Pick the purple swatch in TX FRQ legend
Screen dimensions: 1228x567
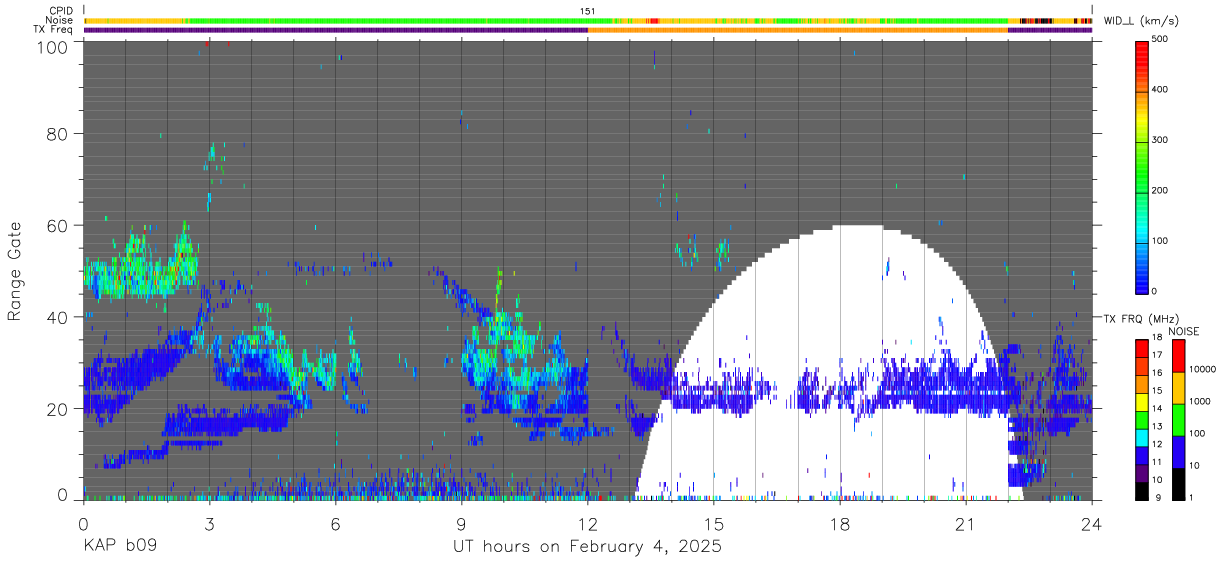coord(1142,471)
